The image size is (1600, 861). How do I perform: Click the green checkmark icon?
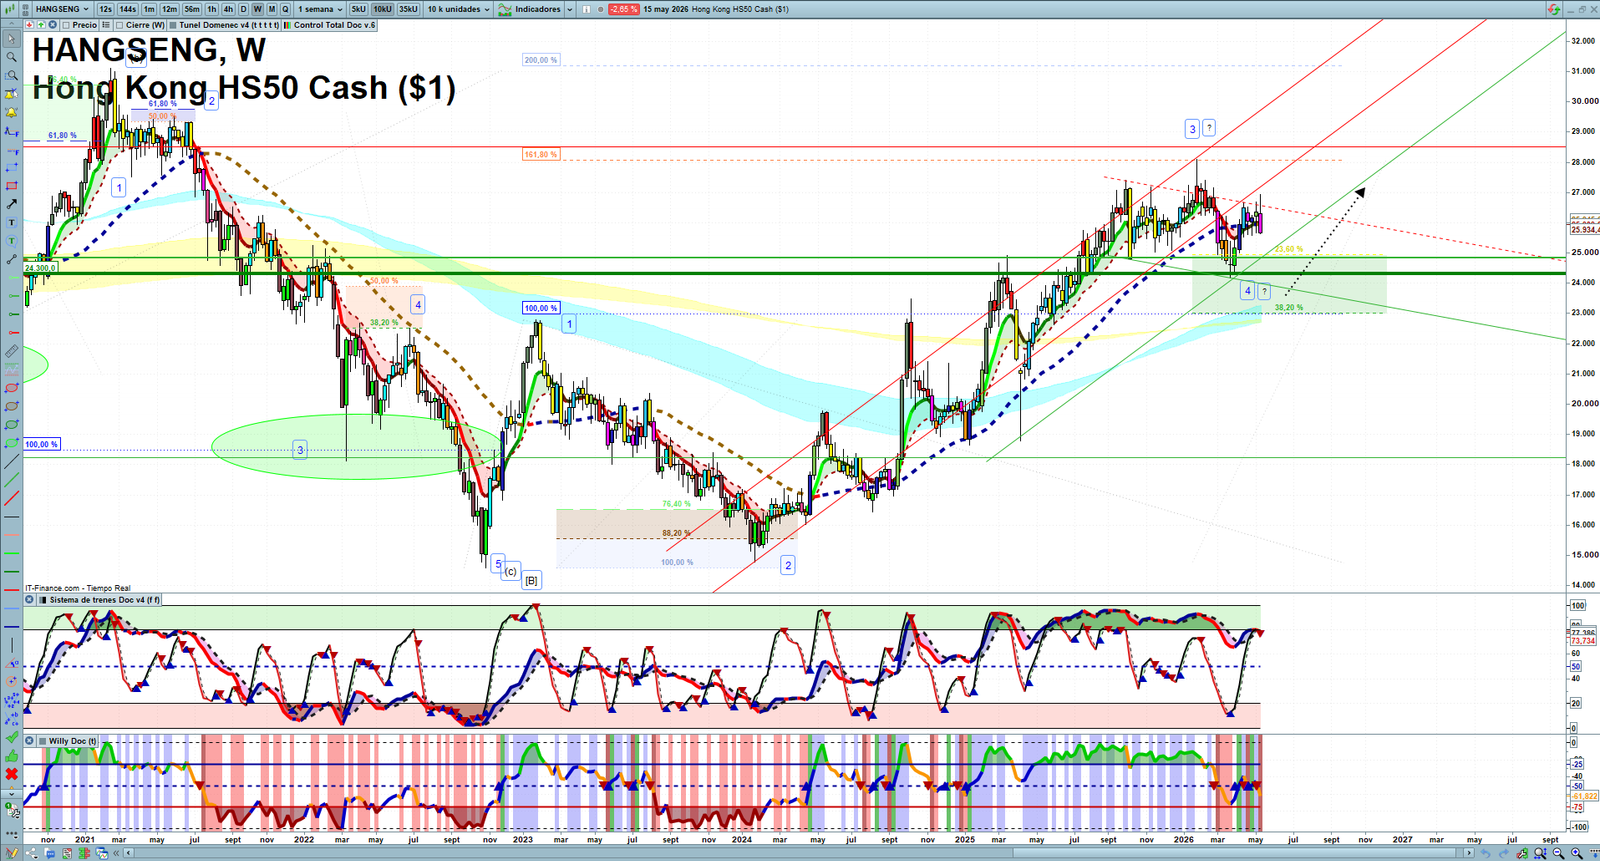pyautogui.click(x=11, y=738)
